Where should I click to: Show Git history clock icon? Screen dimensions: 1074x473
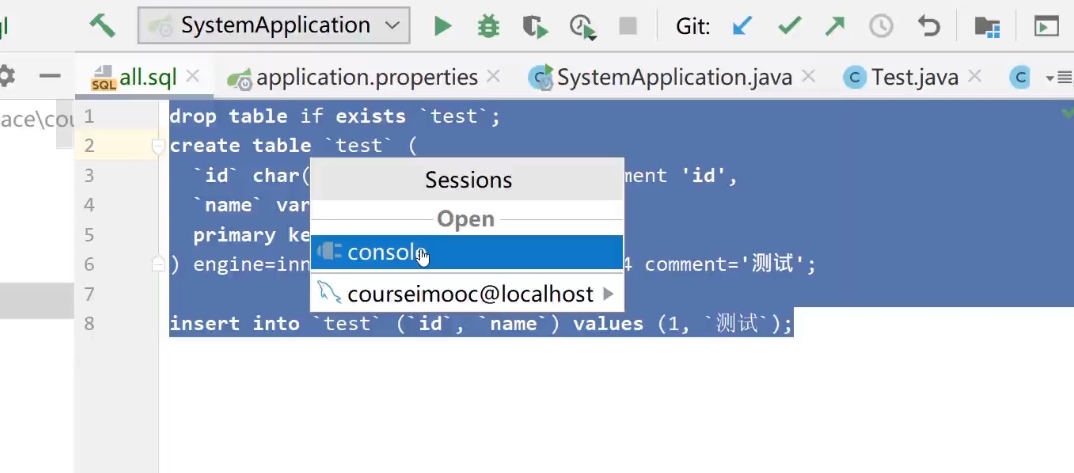[882, 27]
